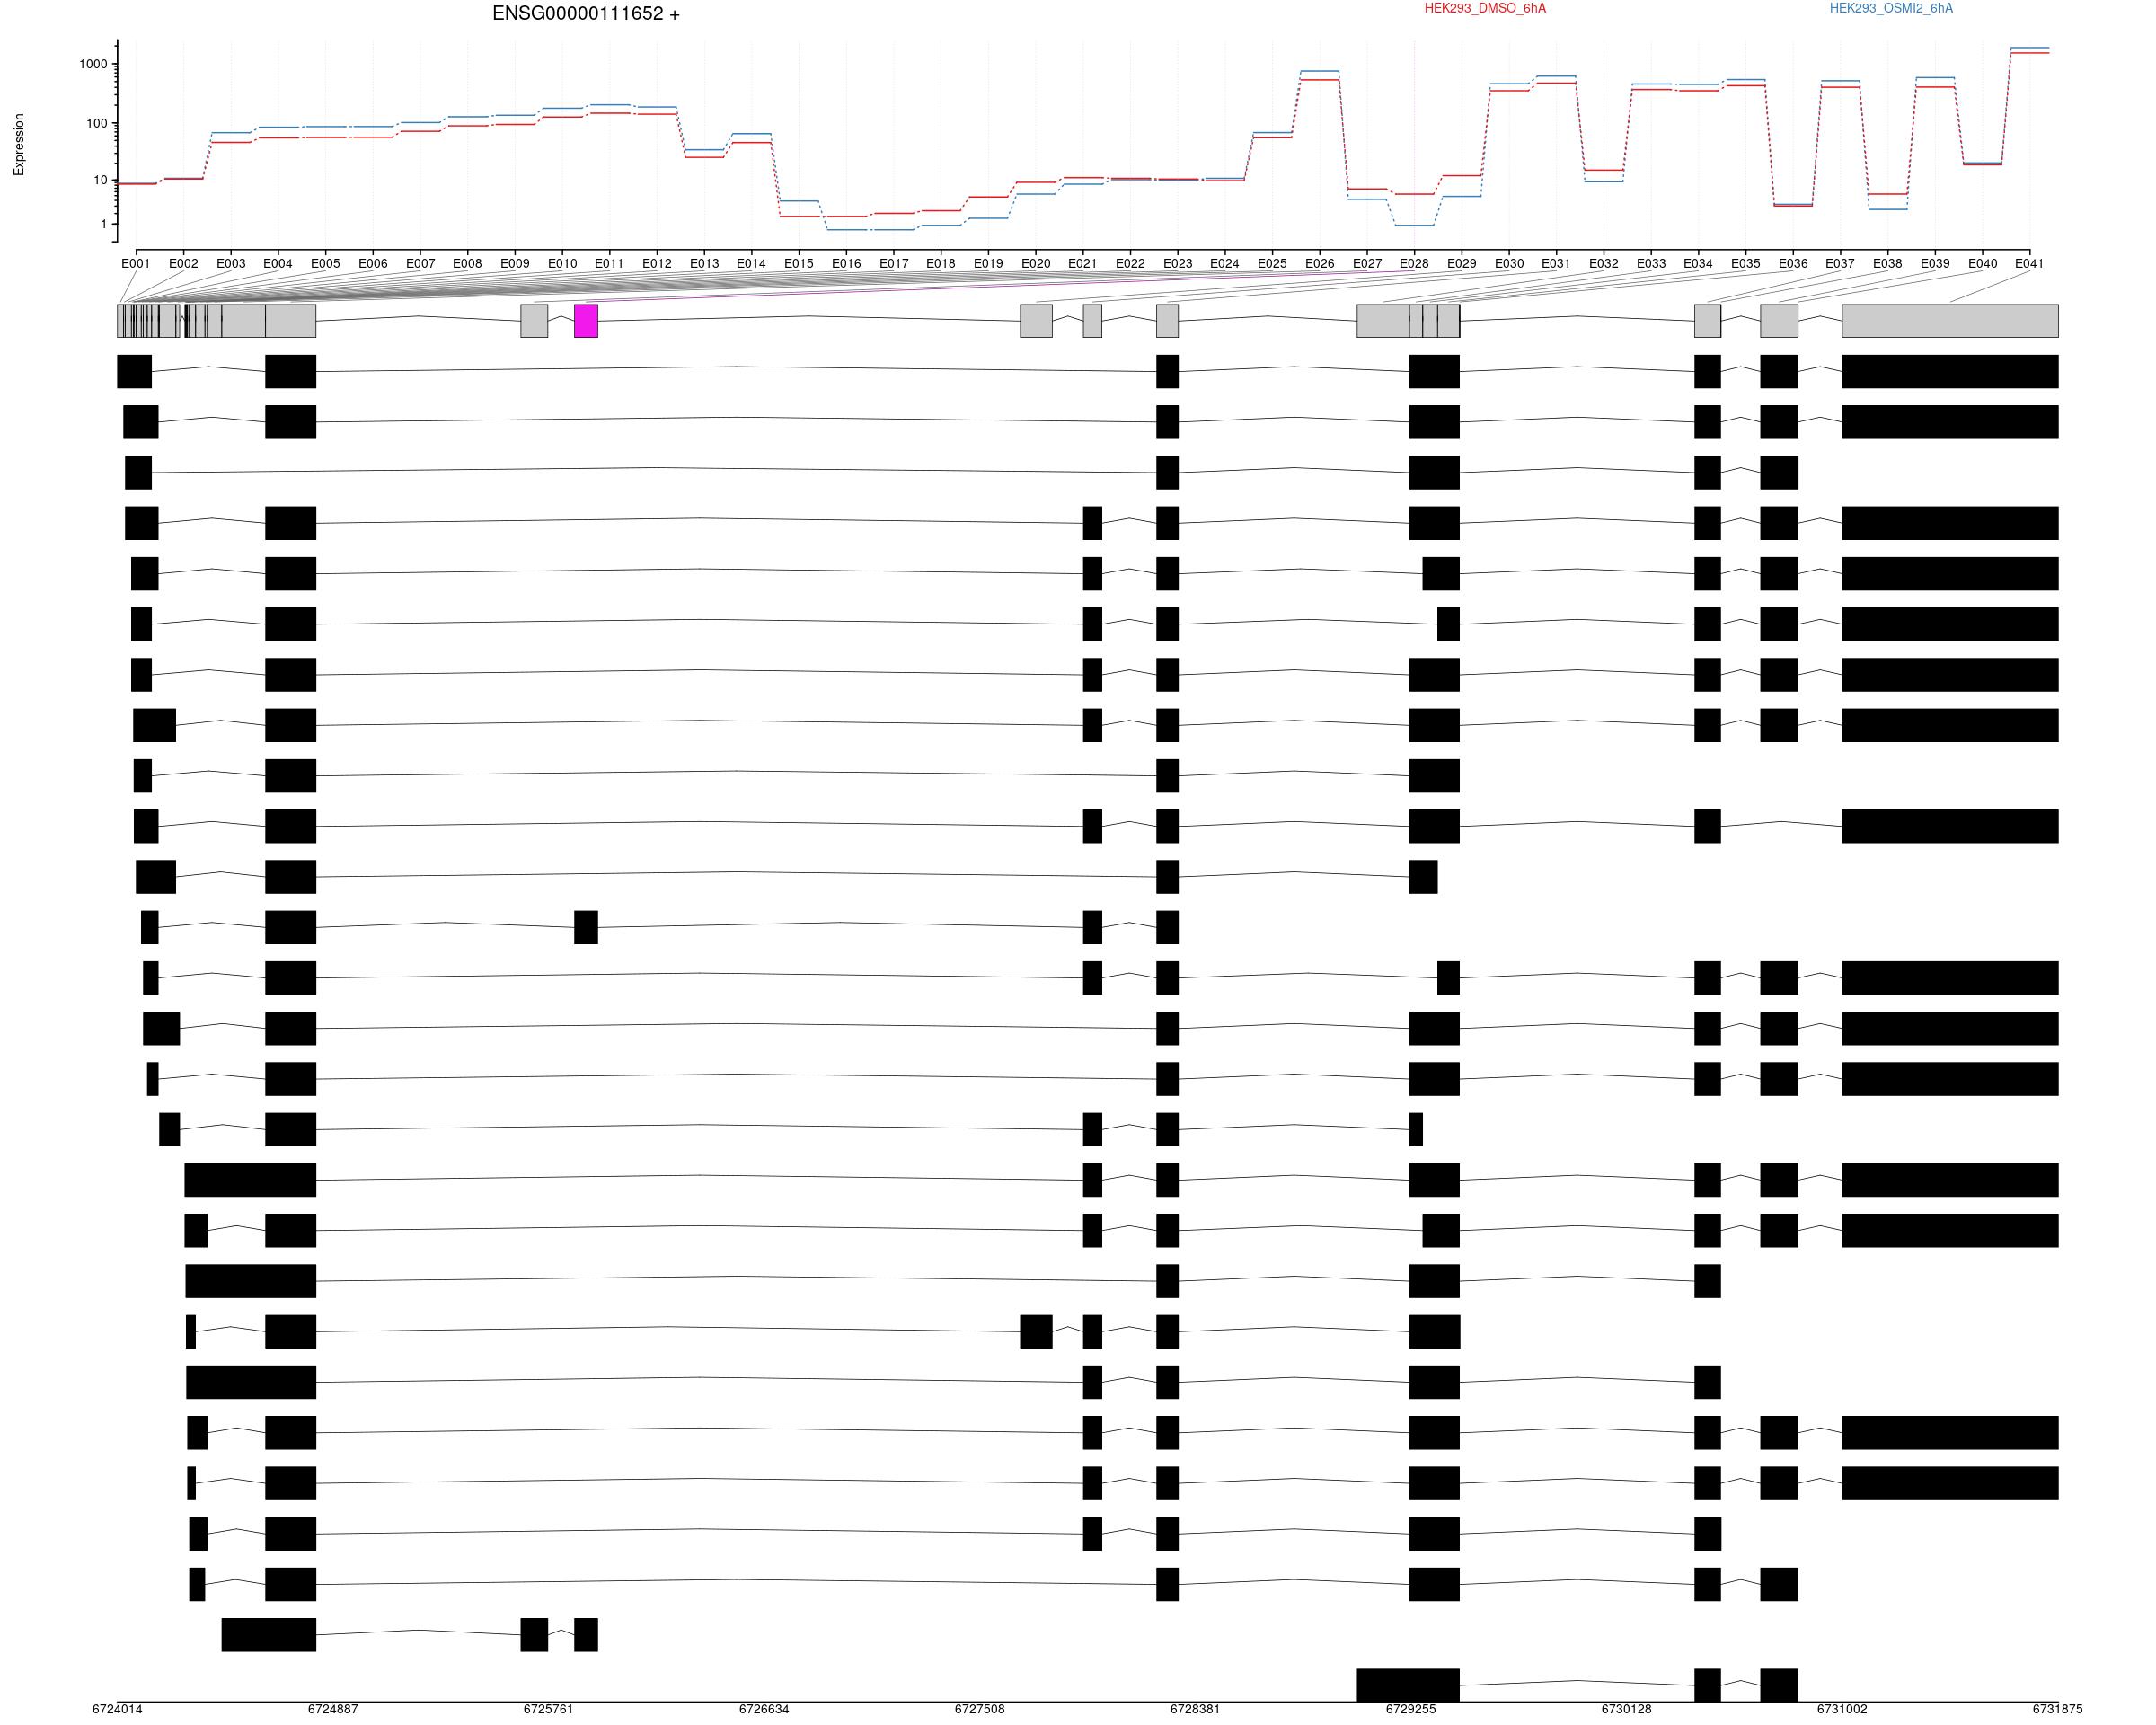Select exon label E026

pyautogui.click(x=1320, y=264)
